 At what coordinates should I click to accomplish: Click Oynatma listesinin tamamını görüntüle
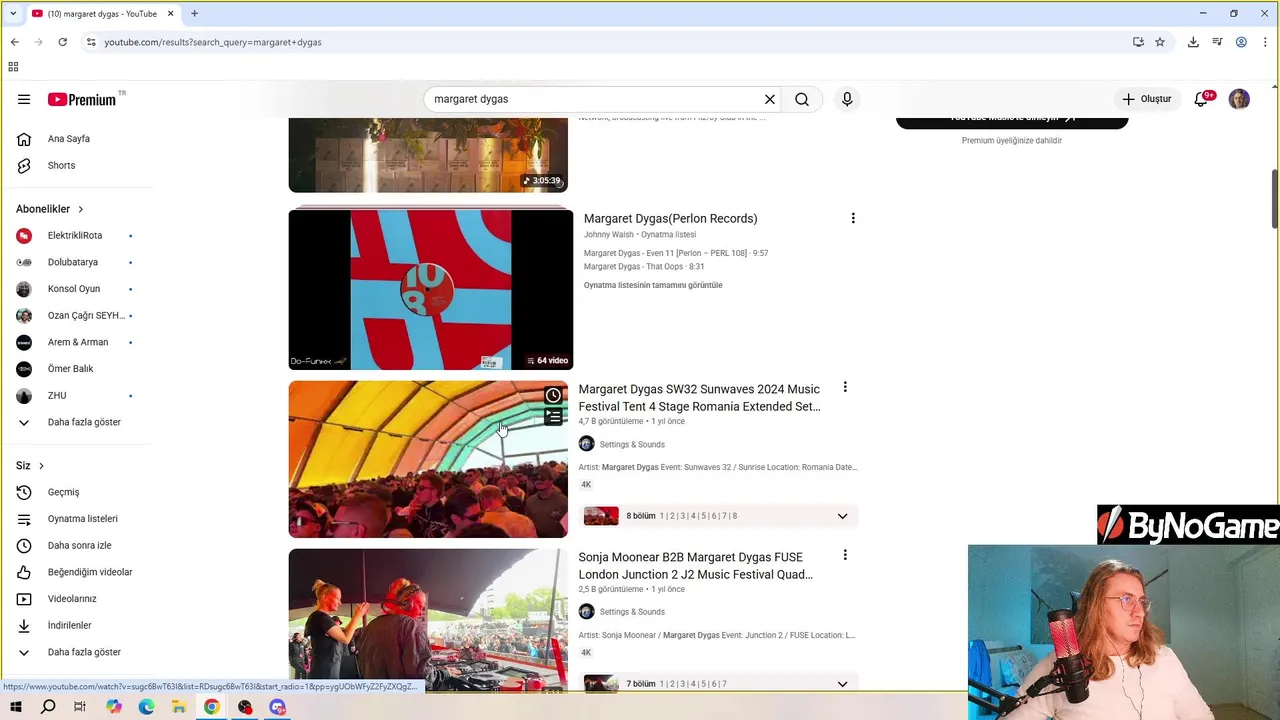(x=653, y=285)
